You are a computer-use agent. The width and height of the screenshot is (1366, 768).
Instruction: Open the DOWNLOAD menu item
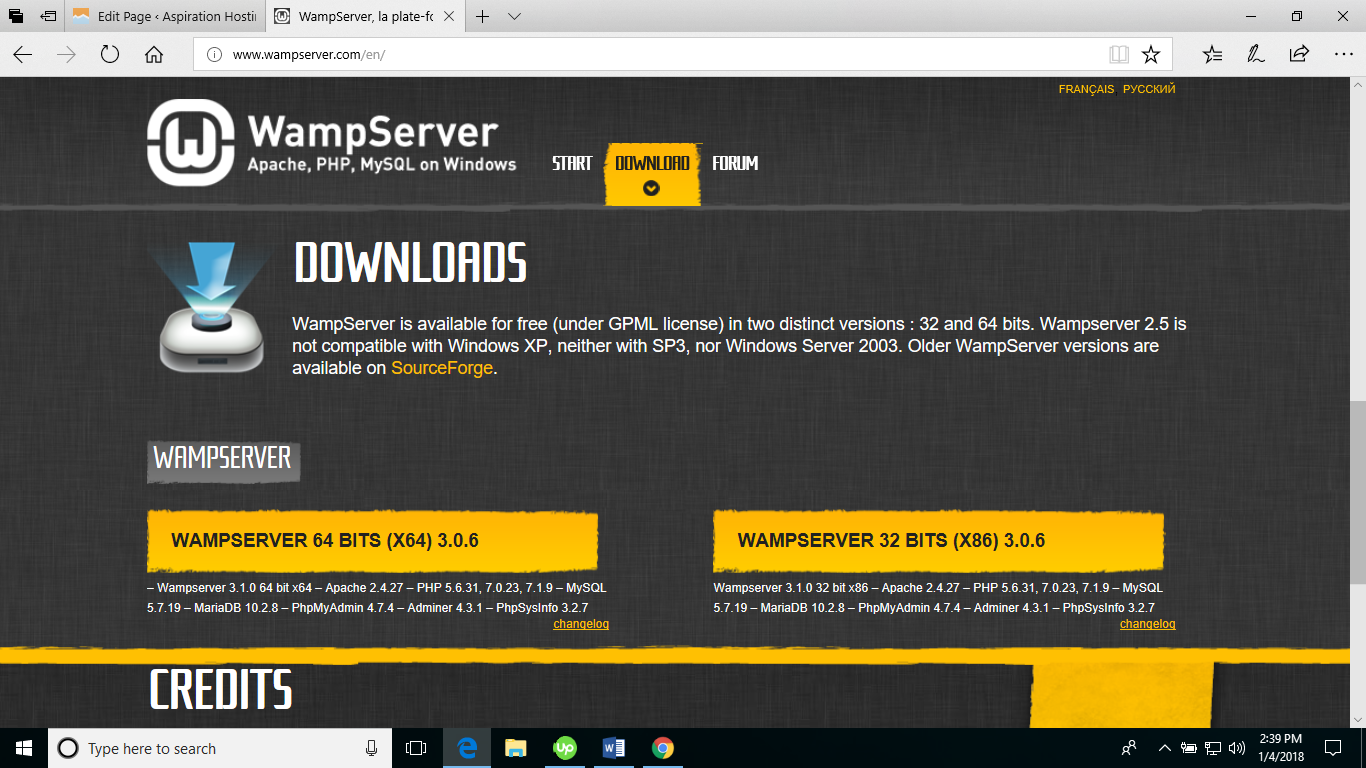click(652, 173)
